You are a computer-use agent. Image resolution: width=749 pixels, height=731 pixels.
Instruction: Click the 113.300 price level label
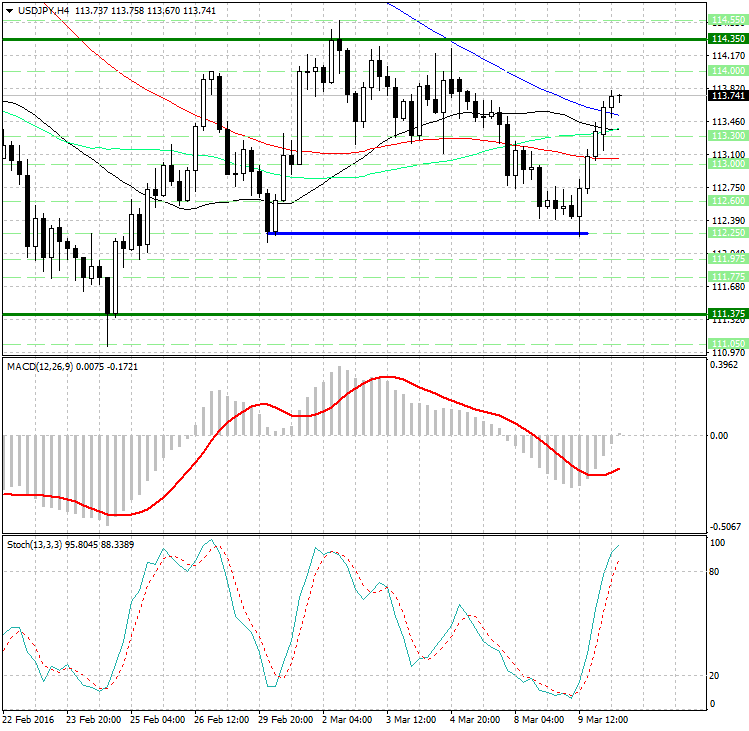[727, 135]
